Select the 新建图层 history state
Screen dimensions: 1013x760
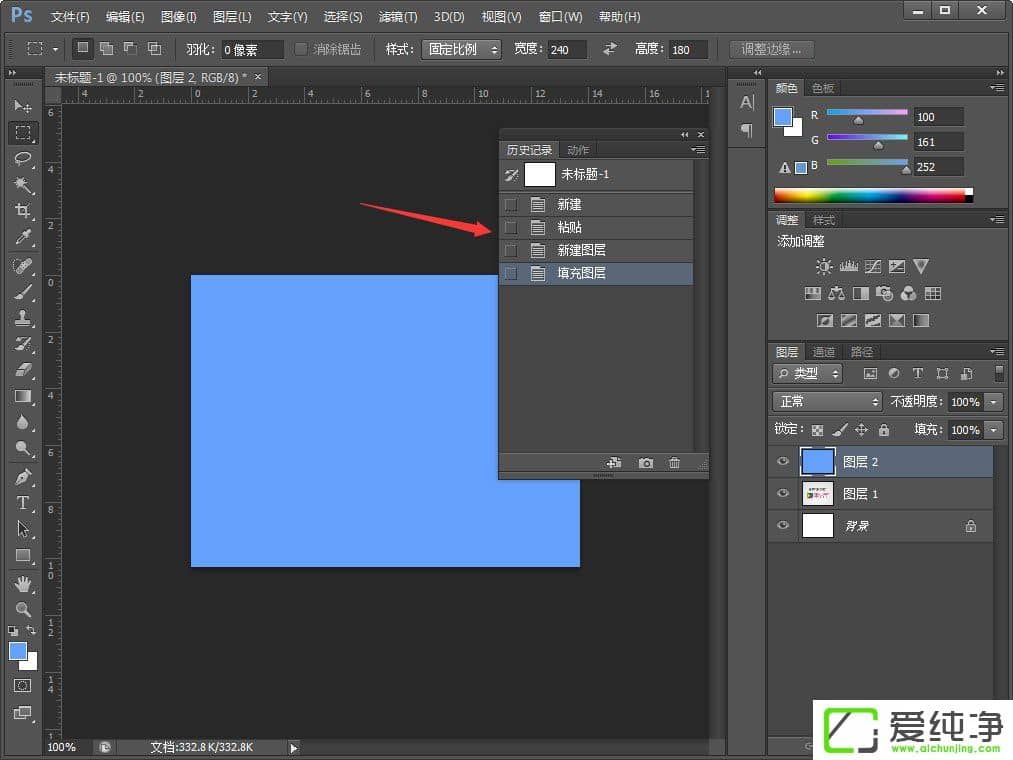581,250
